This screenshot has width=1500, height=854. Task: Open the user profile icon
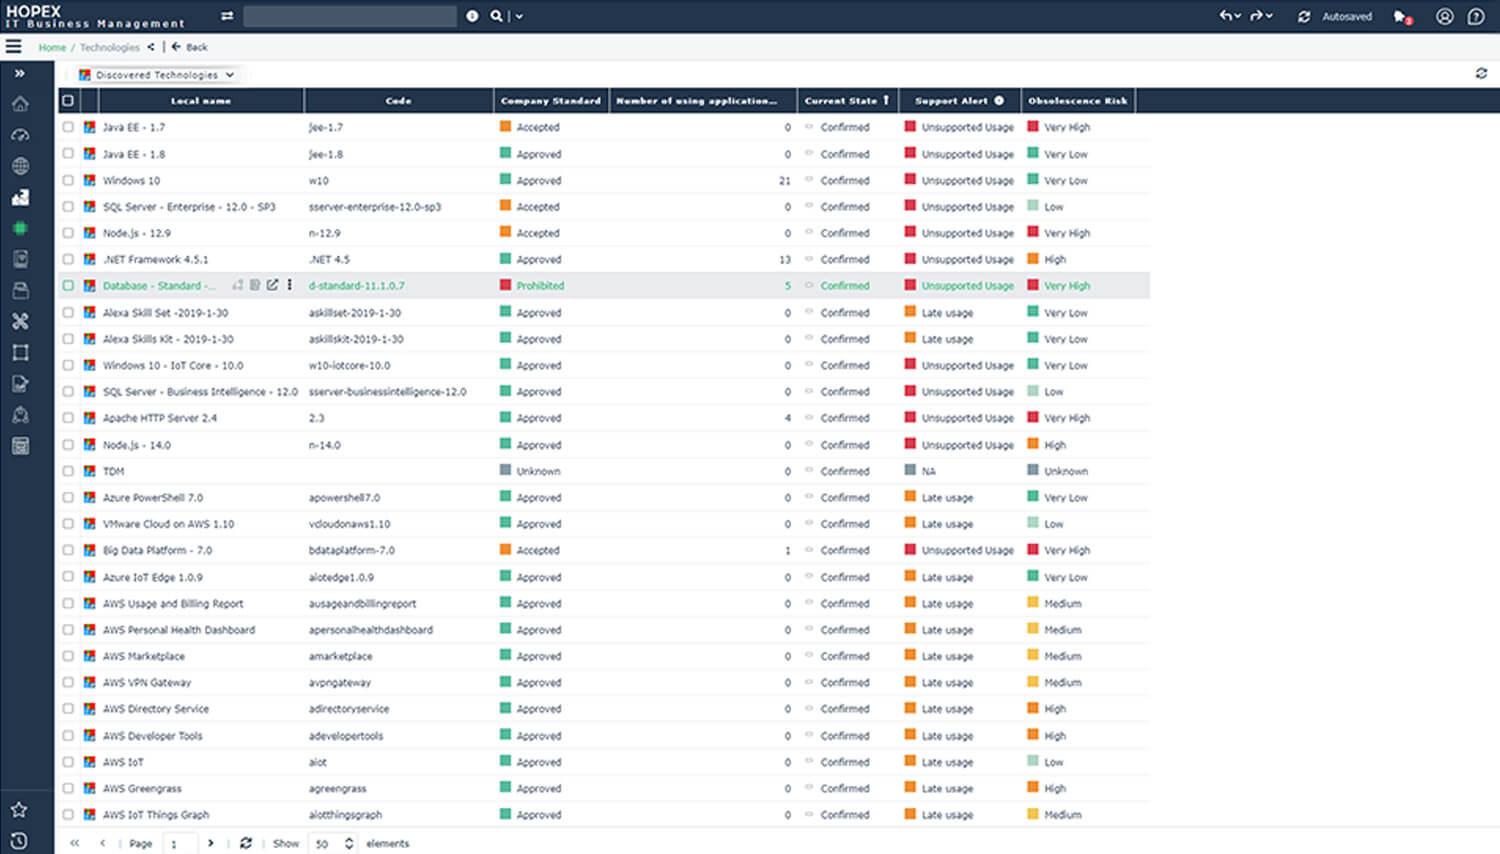[x=1444, y=16]
